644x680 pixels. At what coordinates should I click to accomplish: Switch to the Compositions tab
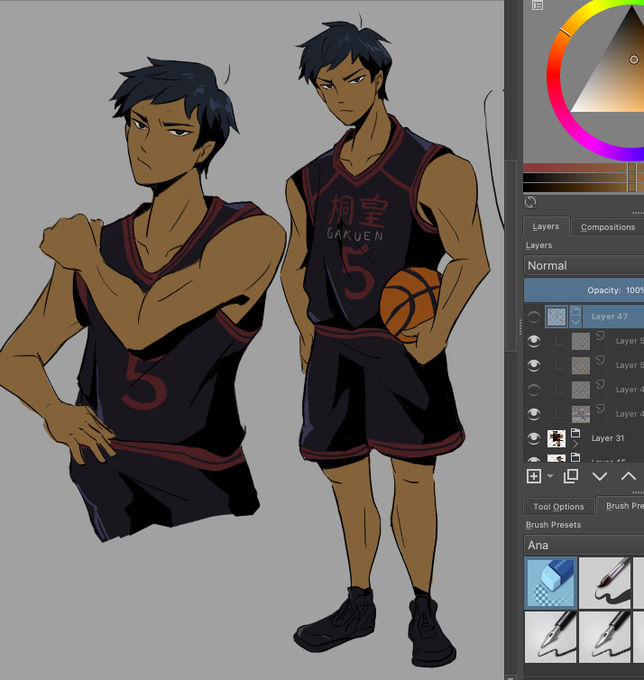point(608,227)
